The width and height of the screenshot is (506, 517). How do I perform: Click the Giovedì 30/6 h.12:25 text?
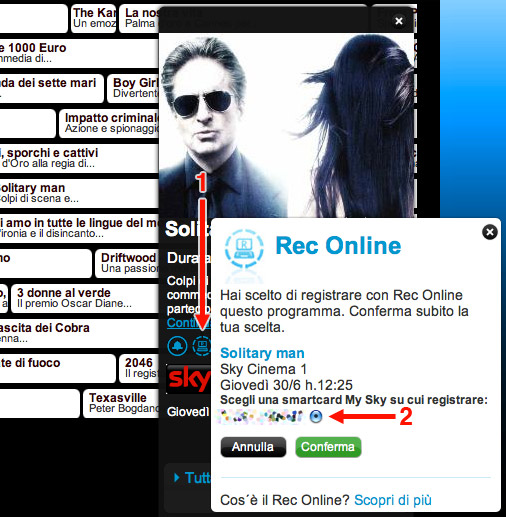click(x=286, y=385)
